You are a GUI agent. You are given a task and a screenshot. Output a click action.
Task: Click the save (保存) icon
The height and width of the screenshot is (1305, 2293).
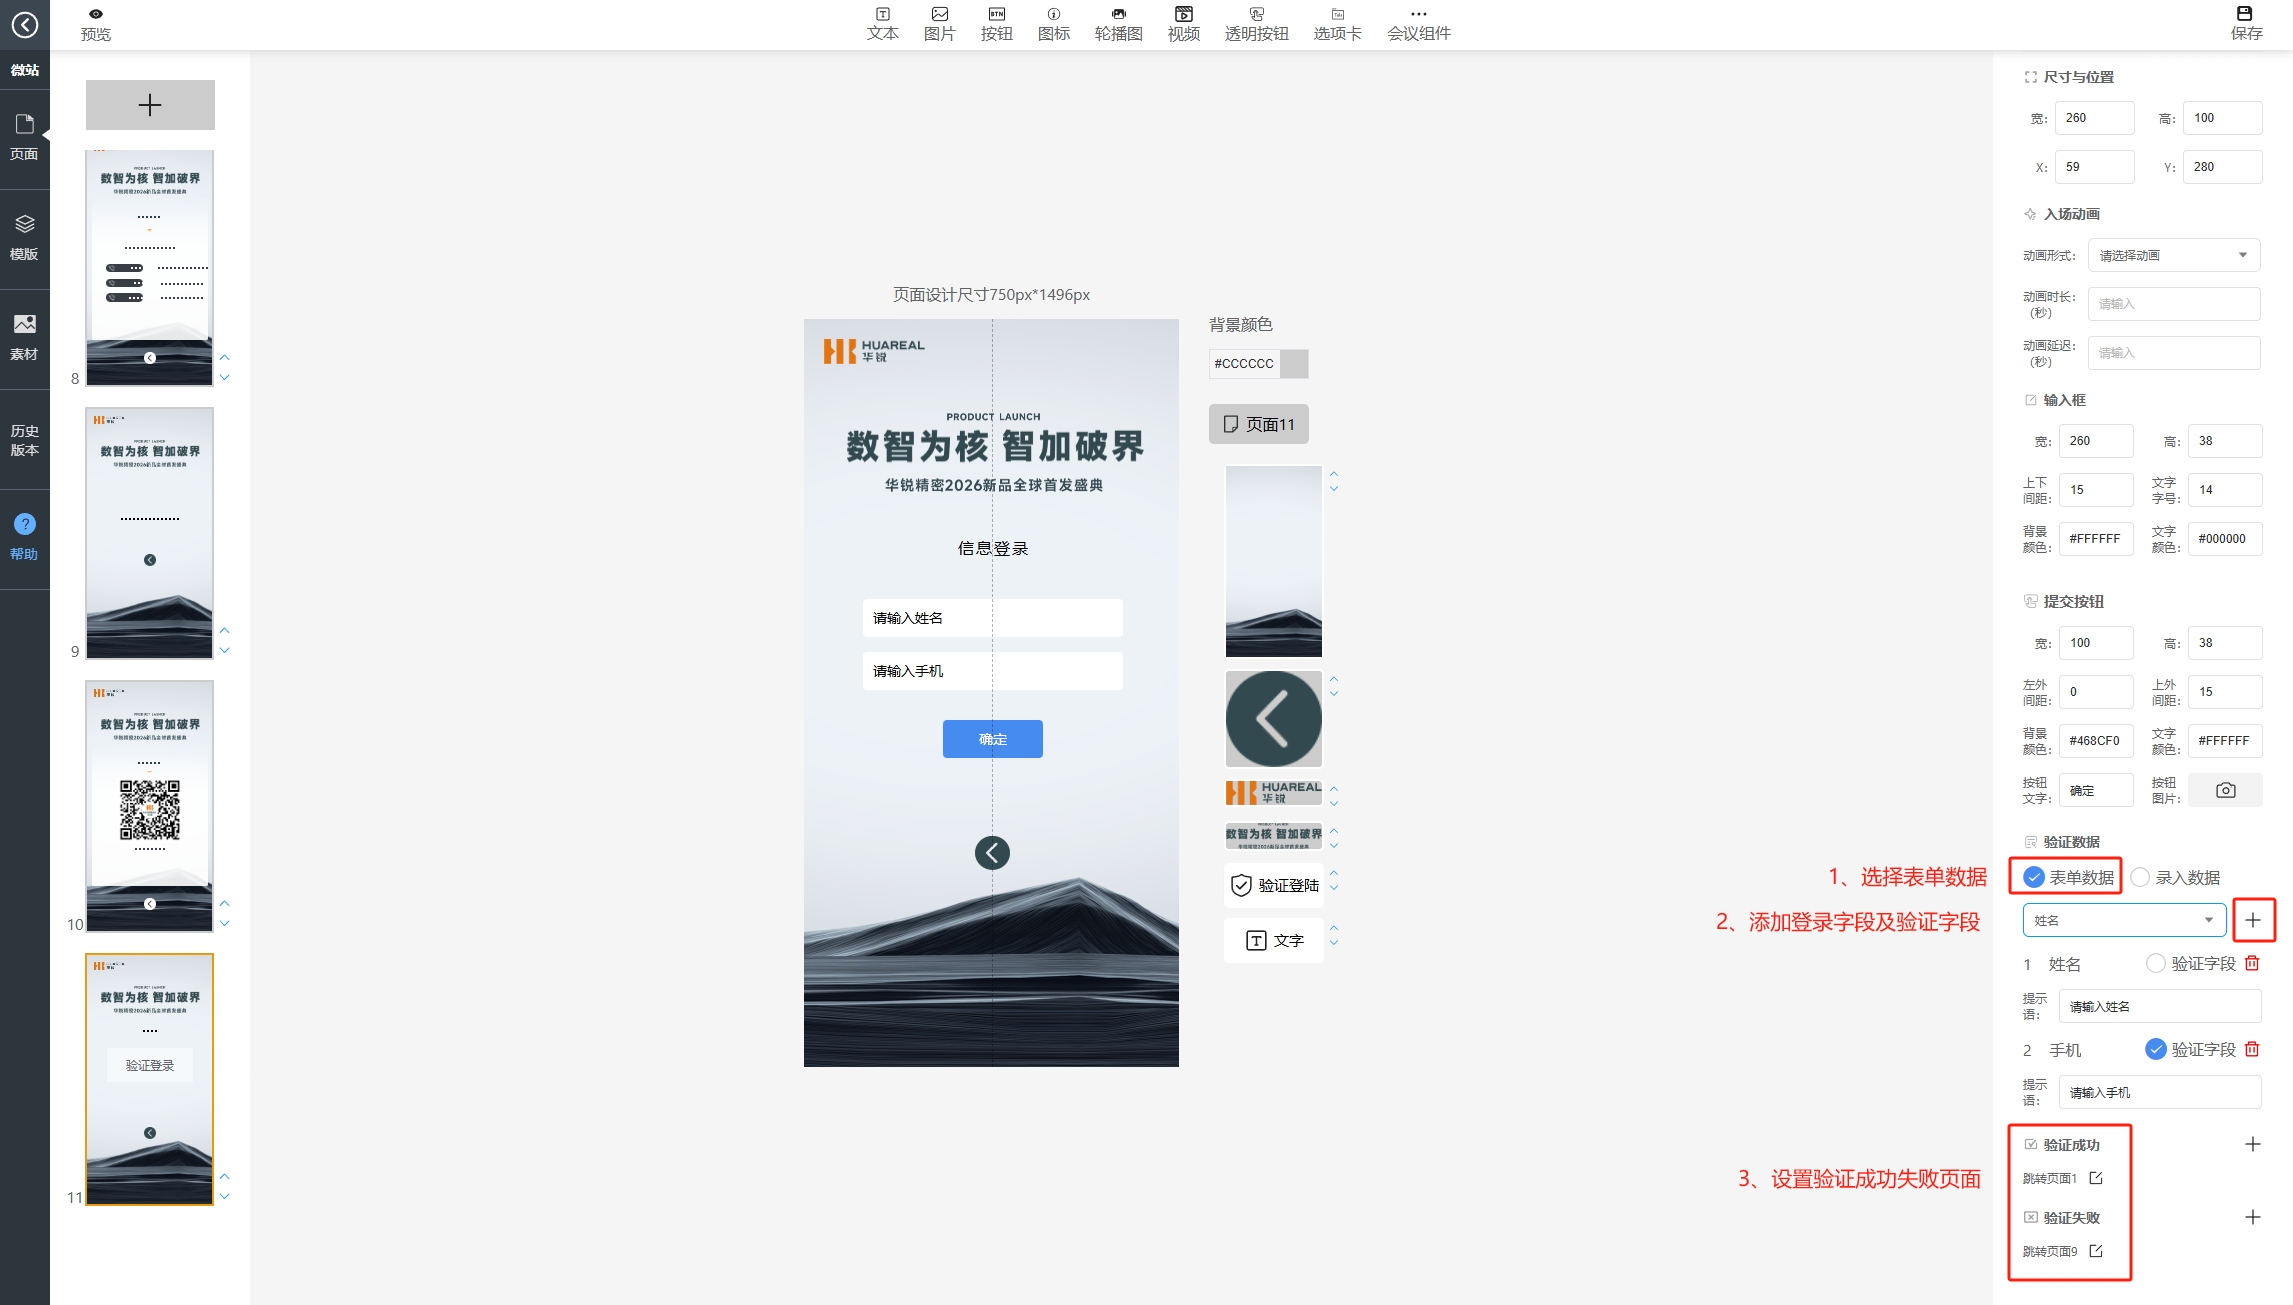[2245, 14]
